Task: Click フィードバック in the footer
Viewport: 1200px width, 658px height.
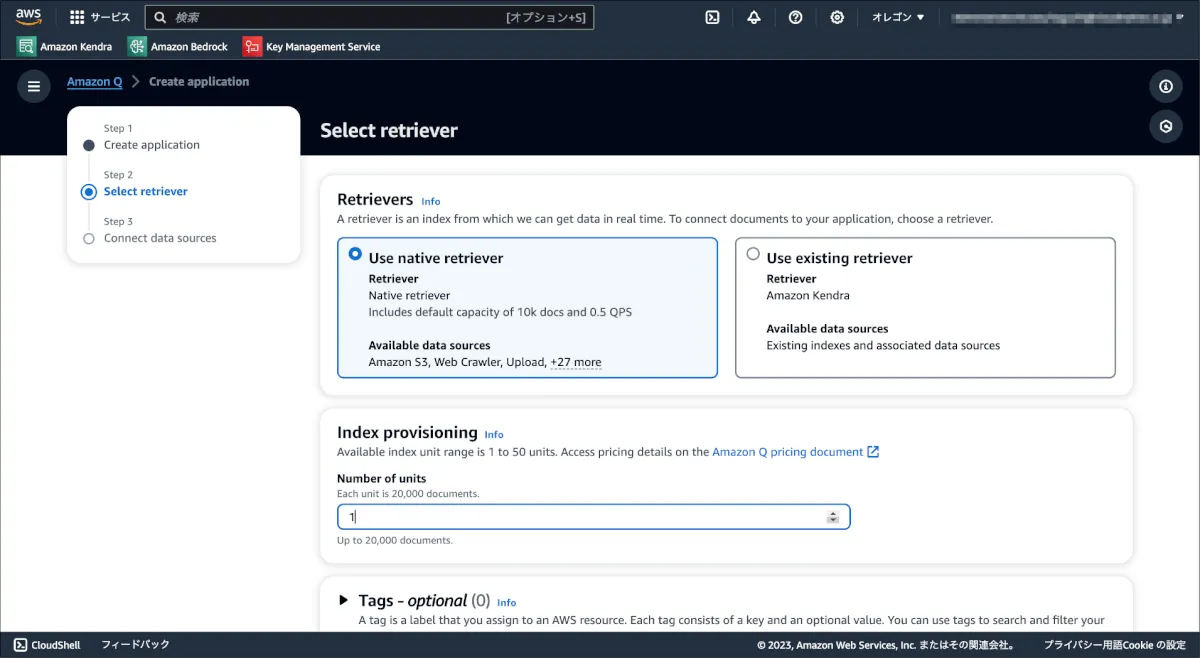Action: 135,645
